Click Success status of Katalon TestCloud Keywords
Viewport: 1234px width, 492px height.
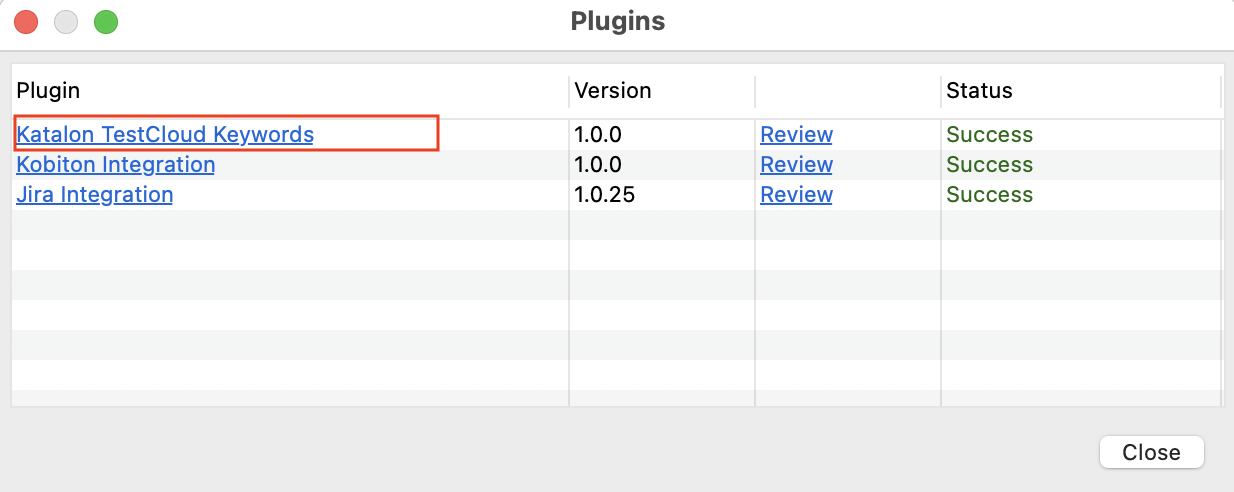point(989,134)
